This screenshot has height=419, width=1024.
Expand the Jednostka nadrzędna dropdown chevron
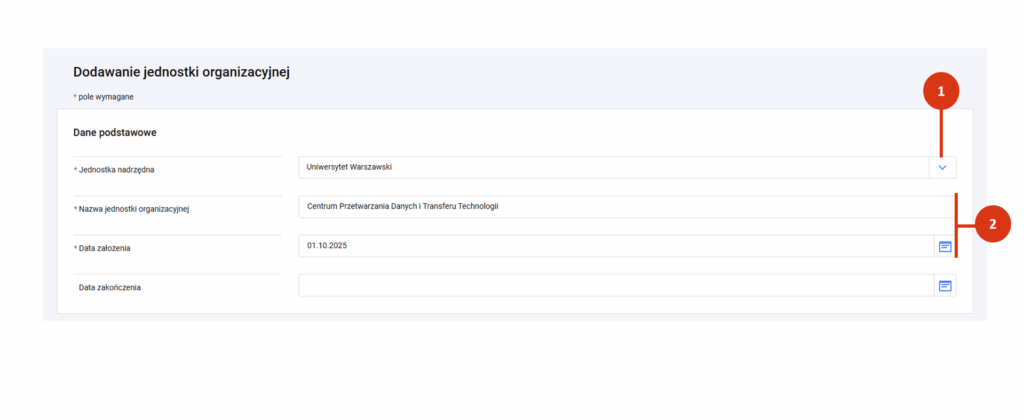(942, 168)
